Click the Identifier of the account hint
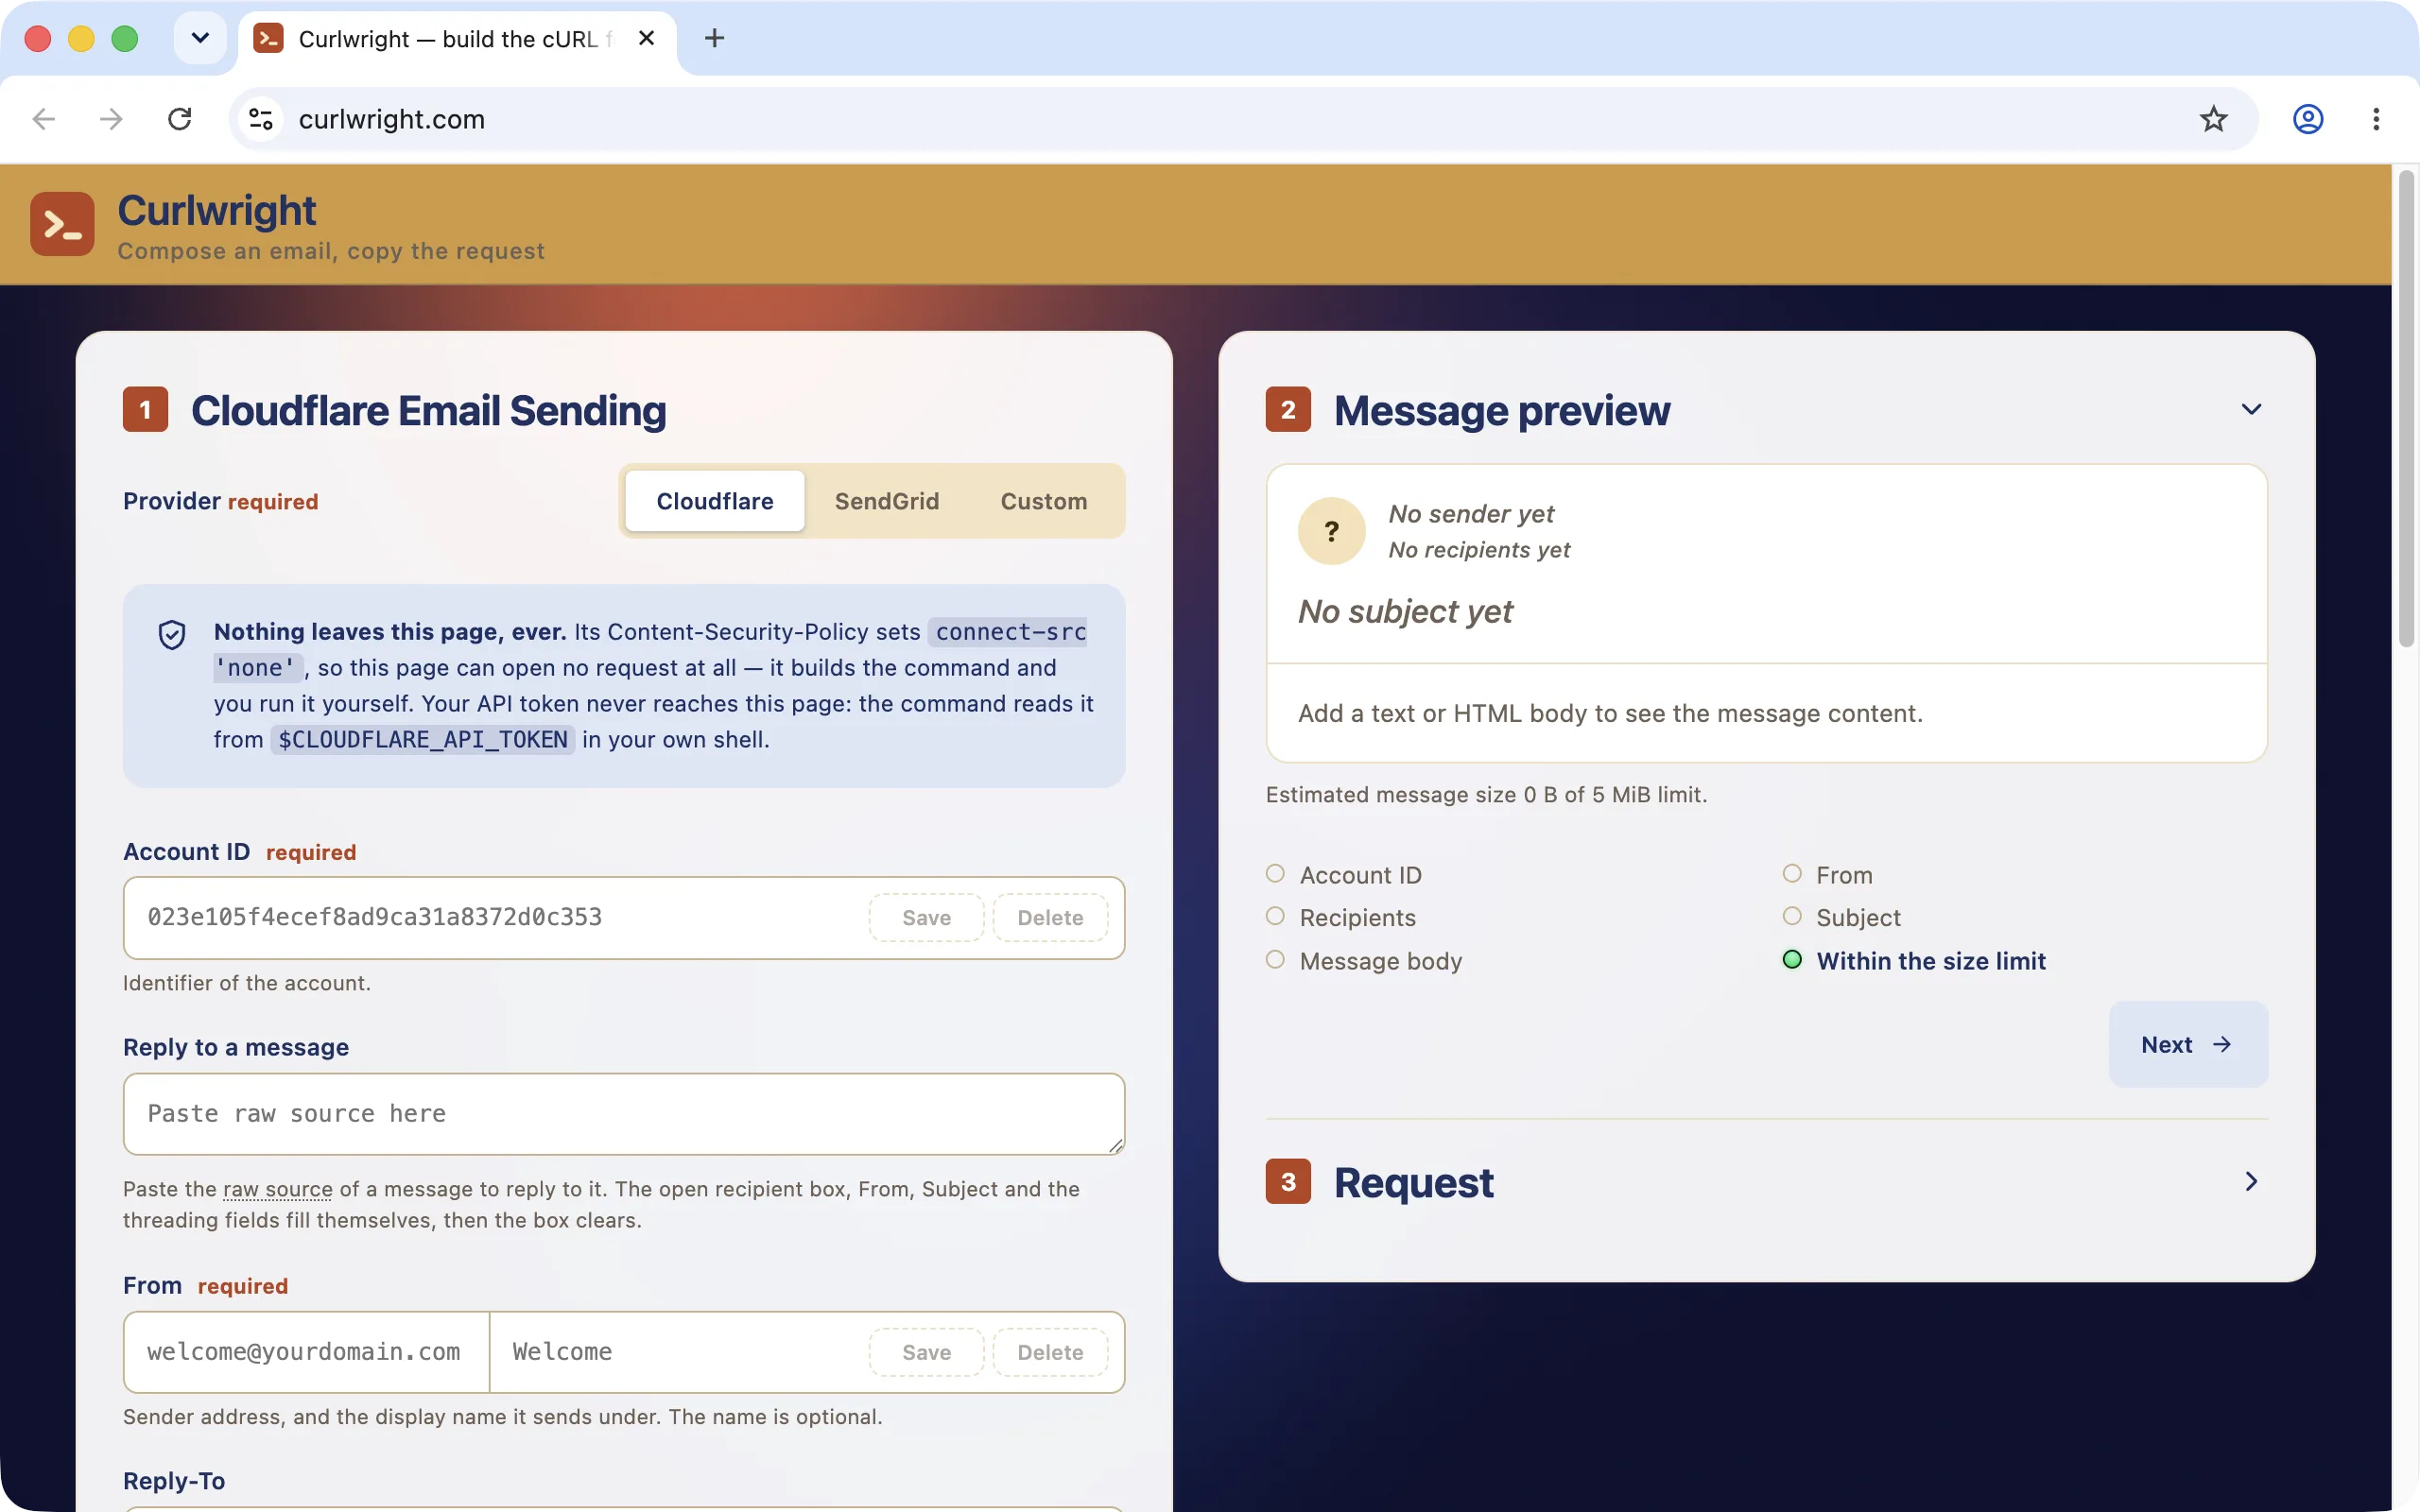This screenshot has height=1512, width=2420. [247, 983]
